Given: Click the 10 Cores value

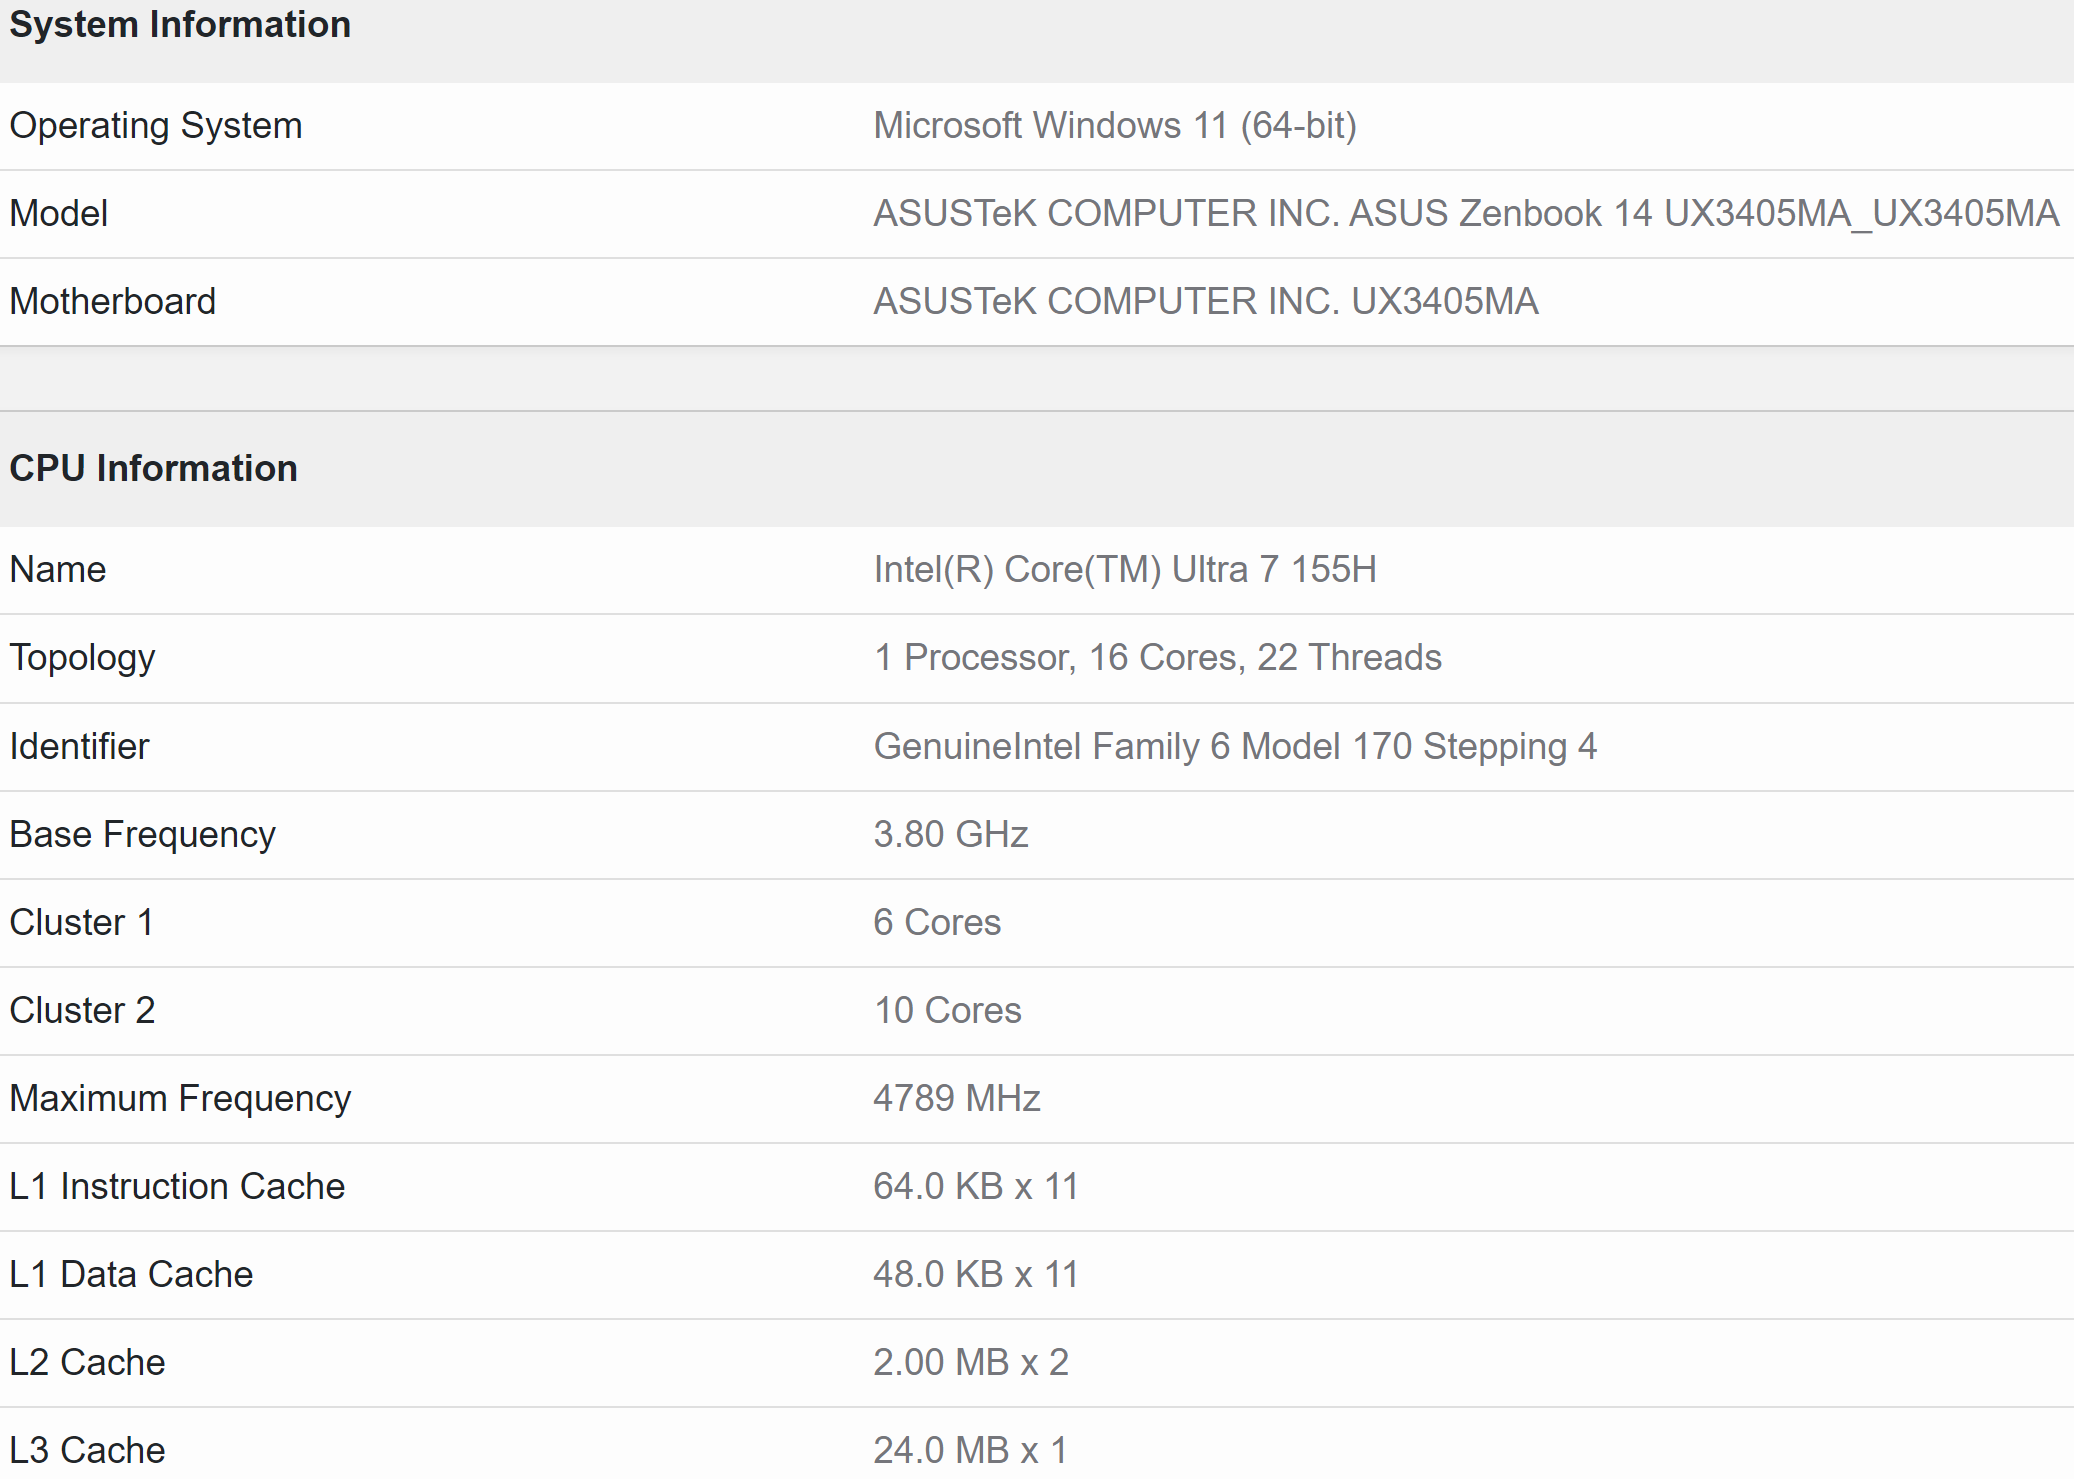Looking at the screenshot, I should [x=947, y=1011].
